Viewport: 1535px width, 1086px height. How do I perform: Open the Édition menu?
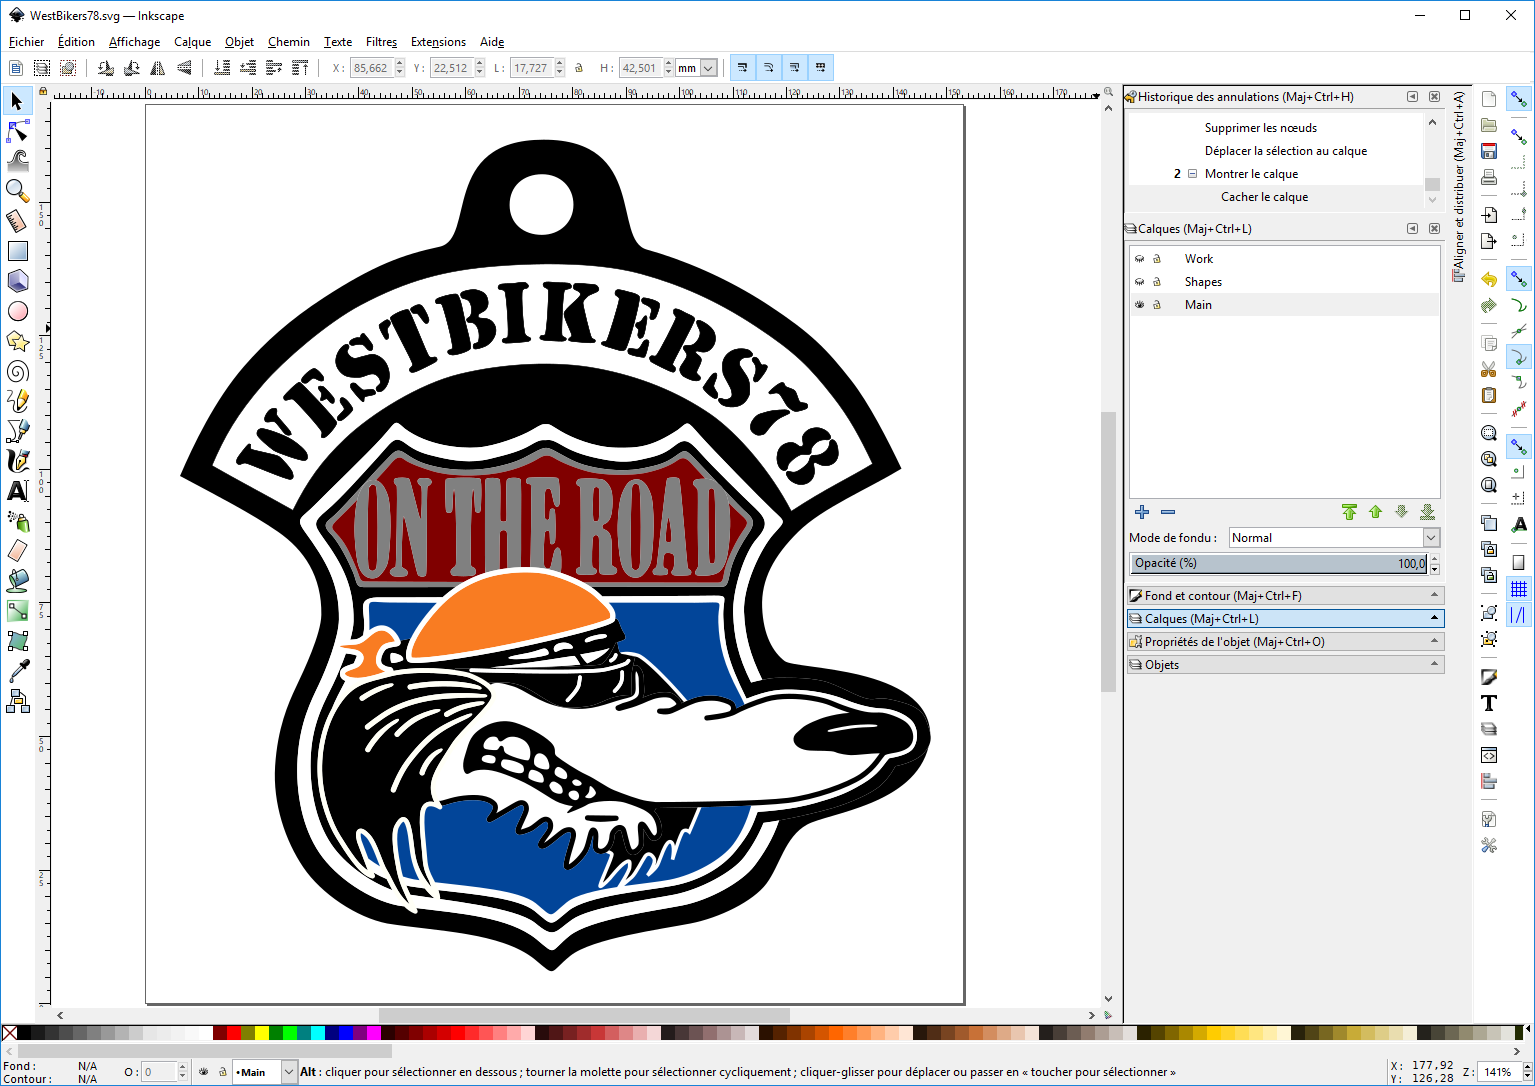(76, 42)
